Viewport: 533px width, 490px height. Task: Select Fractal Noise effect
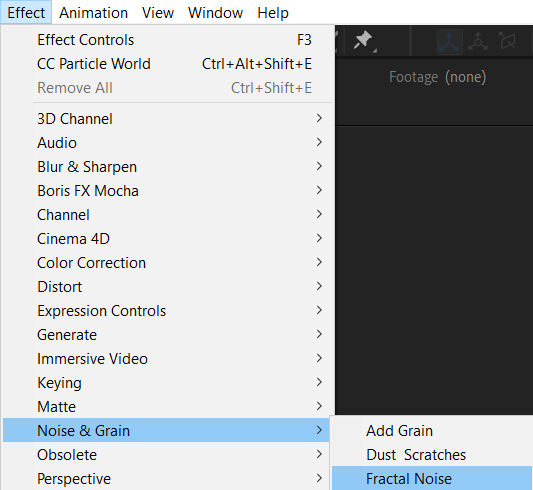point(432,478)
